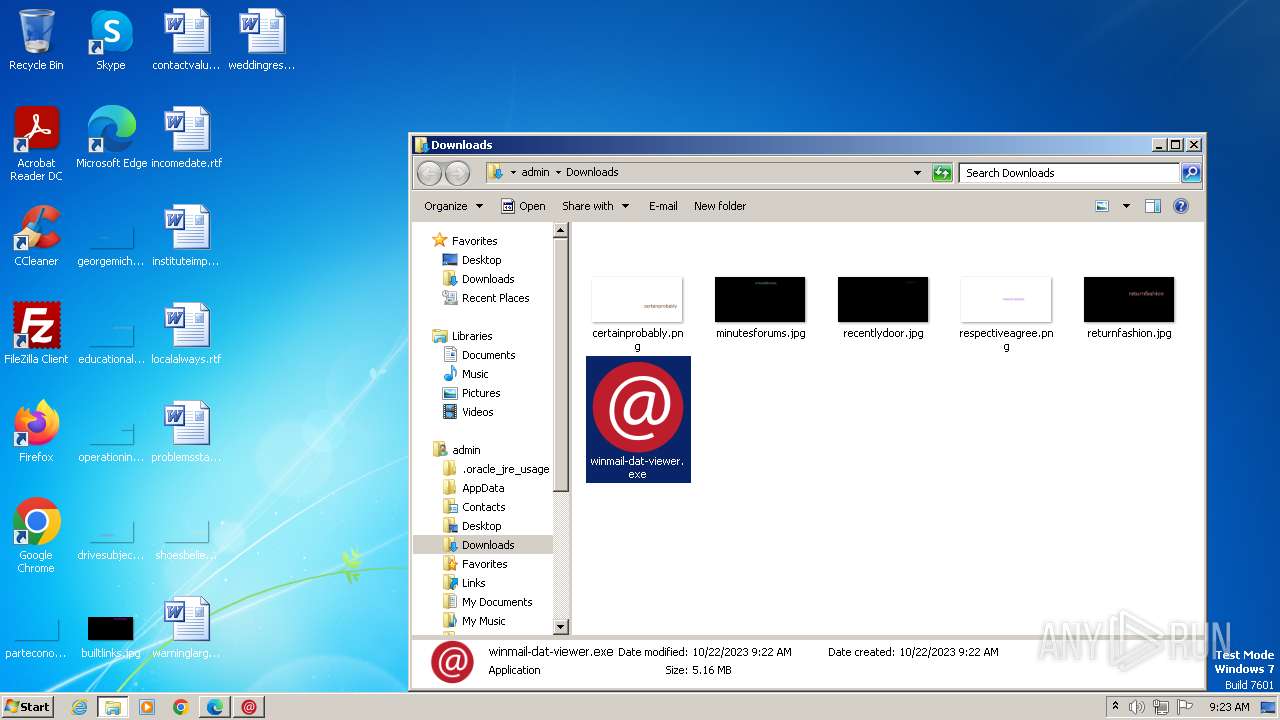Toggle the preview pane icon

pos(1153,206)
